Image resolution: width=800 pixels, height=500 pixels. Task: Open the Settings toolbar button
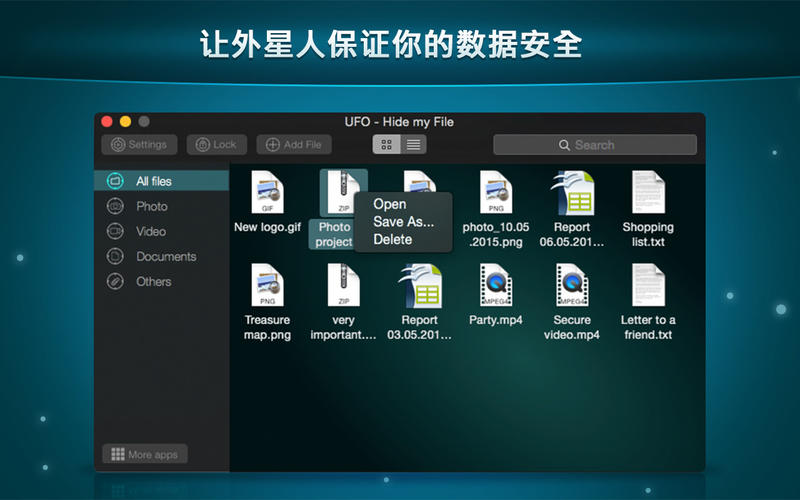coord(139,145)
